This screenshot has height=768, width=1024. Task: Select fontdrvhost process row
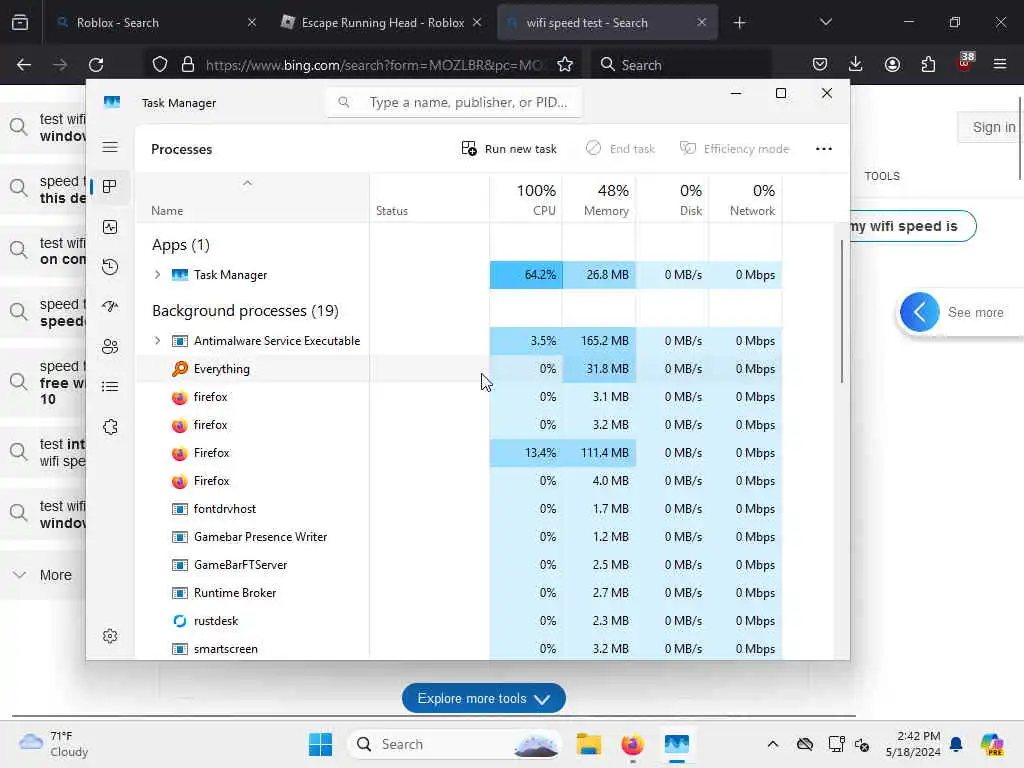(458, 509)
